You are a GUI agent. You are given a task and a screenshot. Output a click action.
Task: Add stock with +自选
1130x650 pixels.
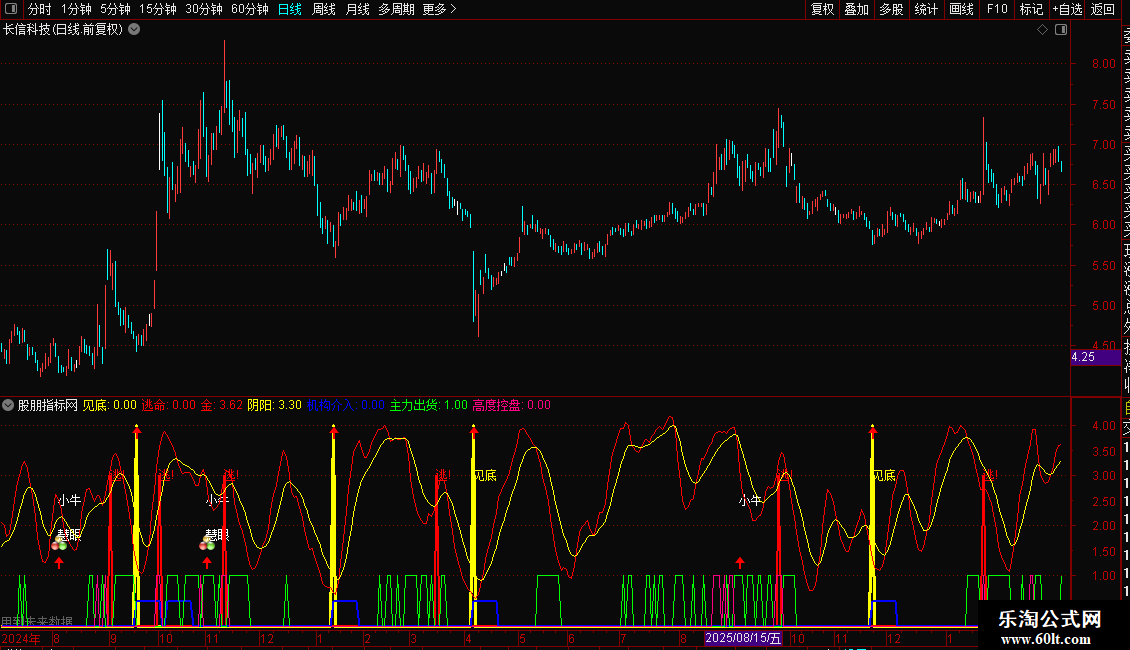1067,9
